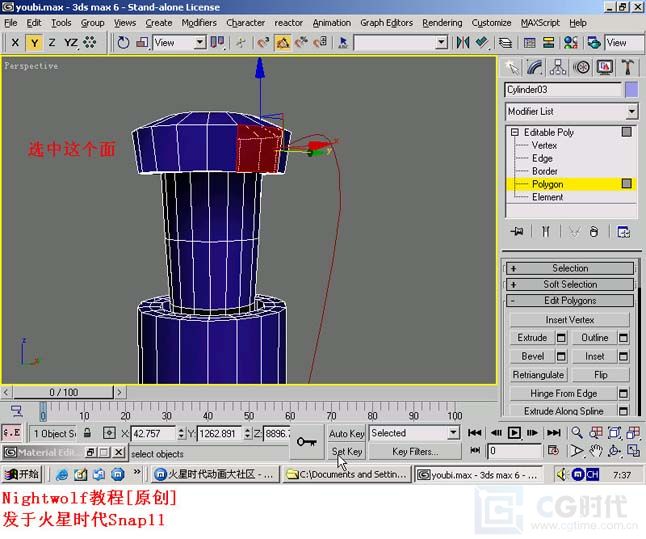
Task: Open the Graph Editors menu
Action: coord(386,23)
